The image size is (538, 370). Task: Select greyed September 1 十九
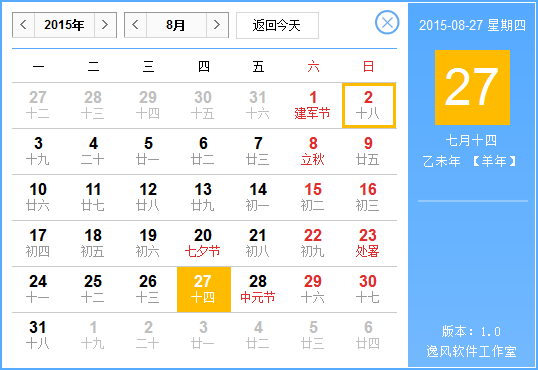(93, 335)
